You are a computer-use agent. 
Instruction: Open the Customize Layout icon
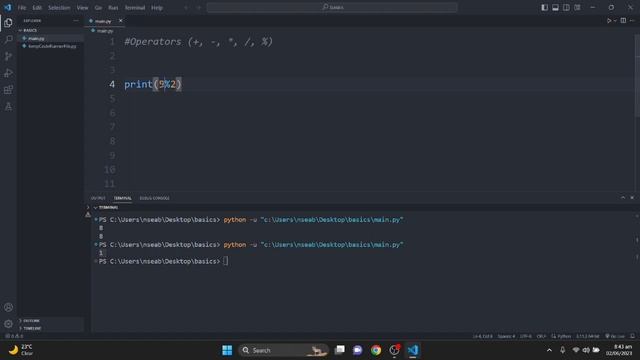(578, 7)
